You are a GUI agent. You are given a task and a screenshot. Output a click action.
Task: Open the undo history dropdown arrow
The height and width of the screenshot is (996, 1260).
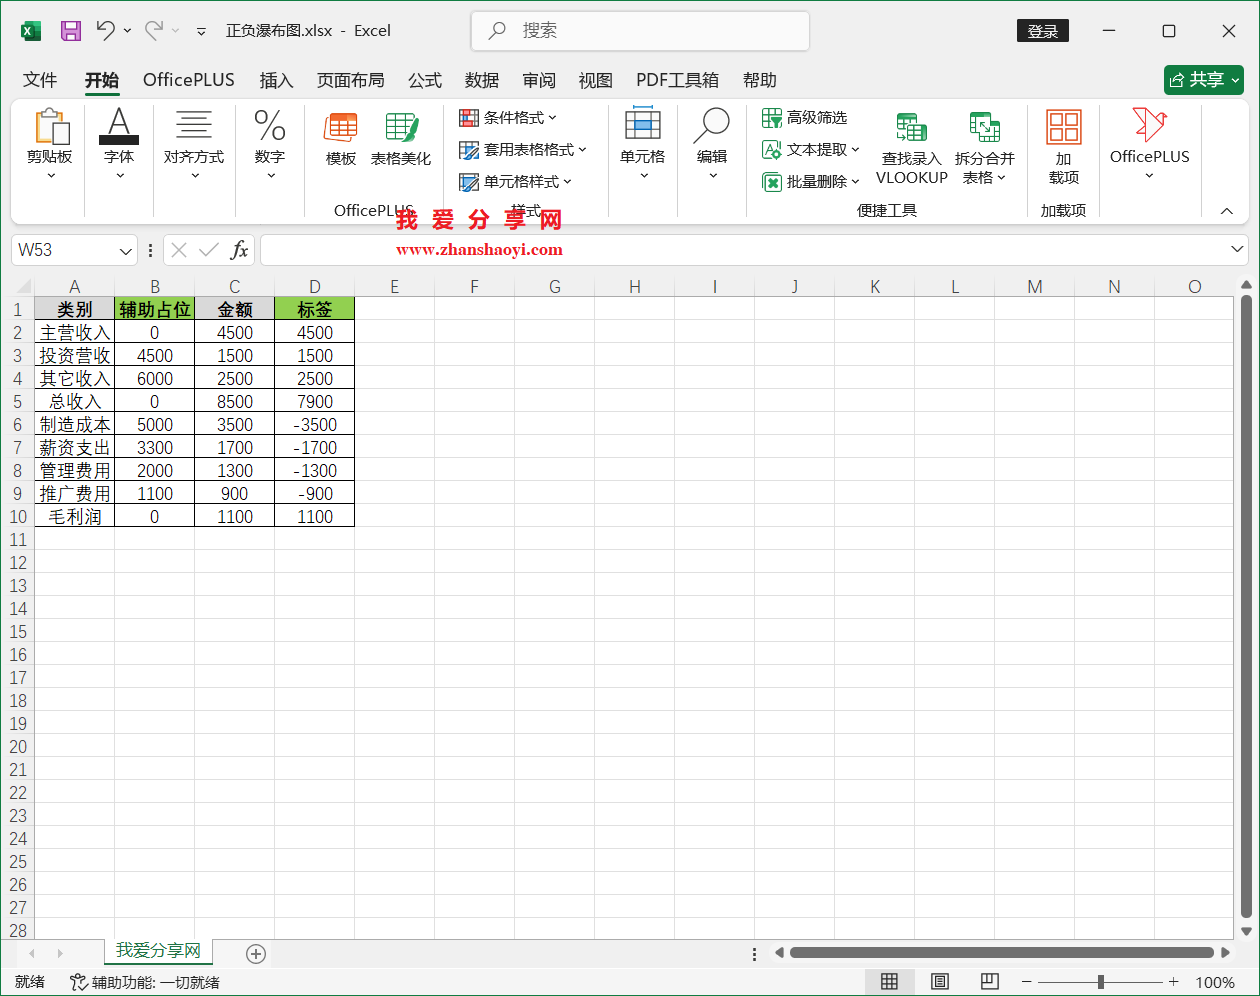coord(127,31)
